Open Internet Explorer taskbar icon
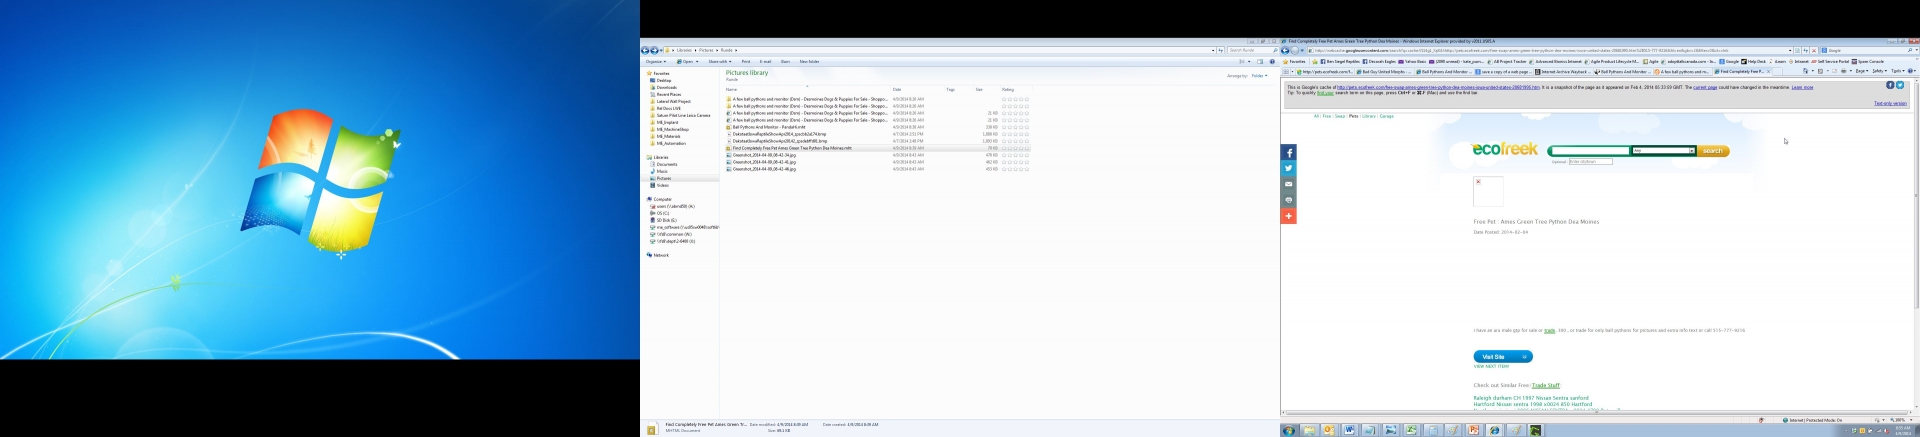1920x437 pixels. [x=1494, y=430]
